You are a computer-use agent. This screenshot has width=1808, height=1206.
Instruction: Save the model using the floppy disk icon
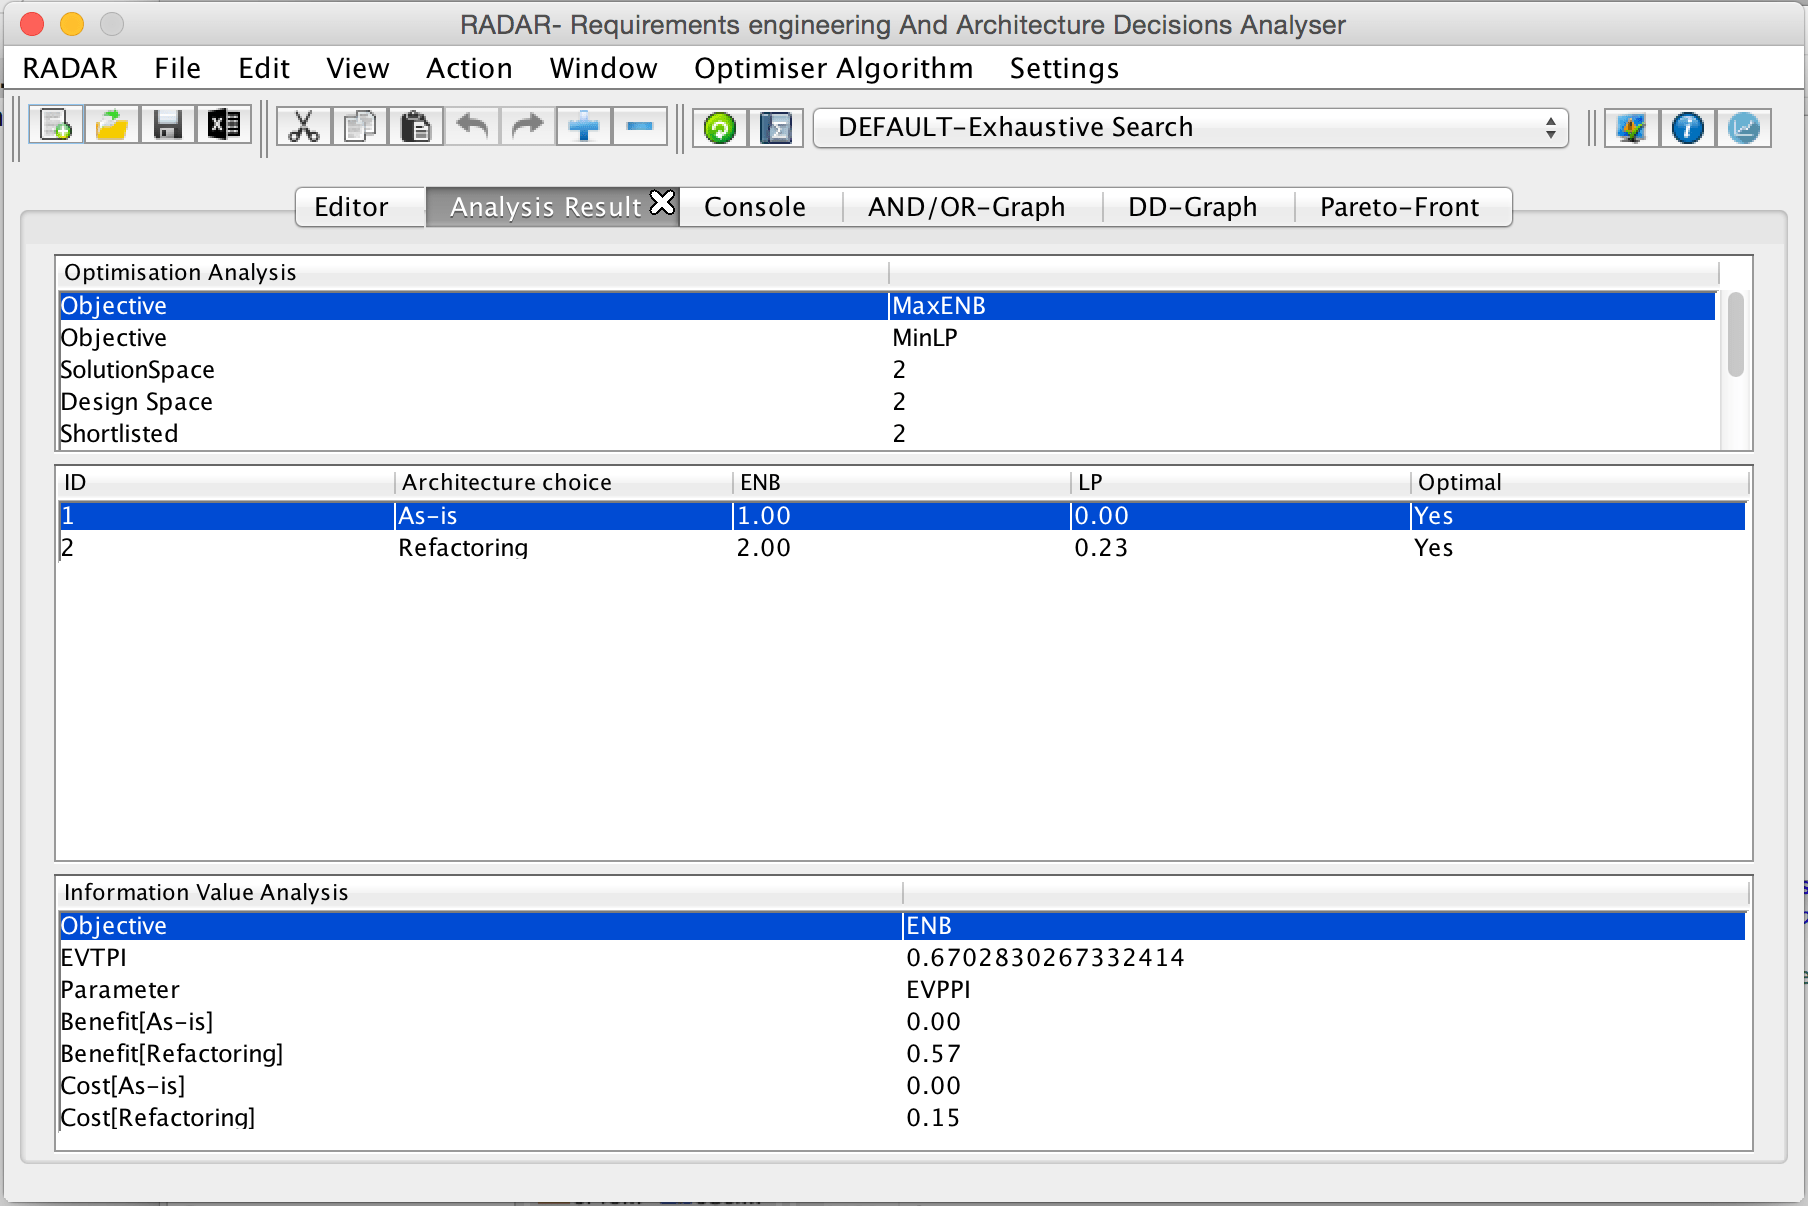click(168, 127)
